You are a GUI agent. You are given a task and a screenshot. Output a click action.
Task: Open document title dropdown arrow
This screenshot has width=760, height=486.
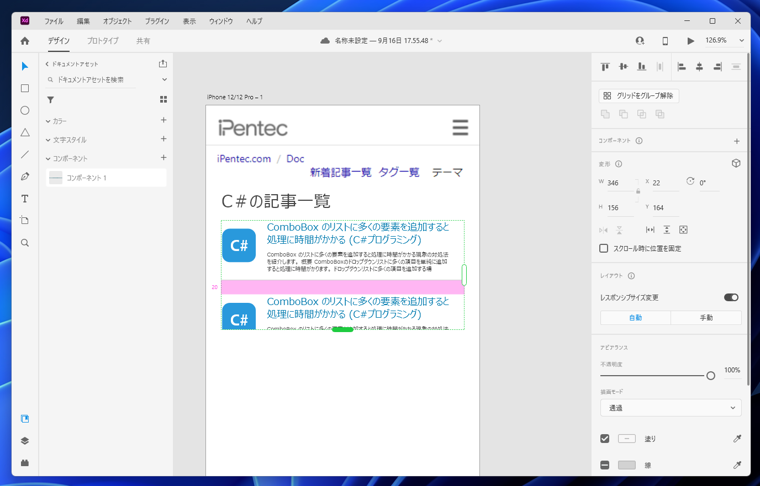coord(440,41)
